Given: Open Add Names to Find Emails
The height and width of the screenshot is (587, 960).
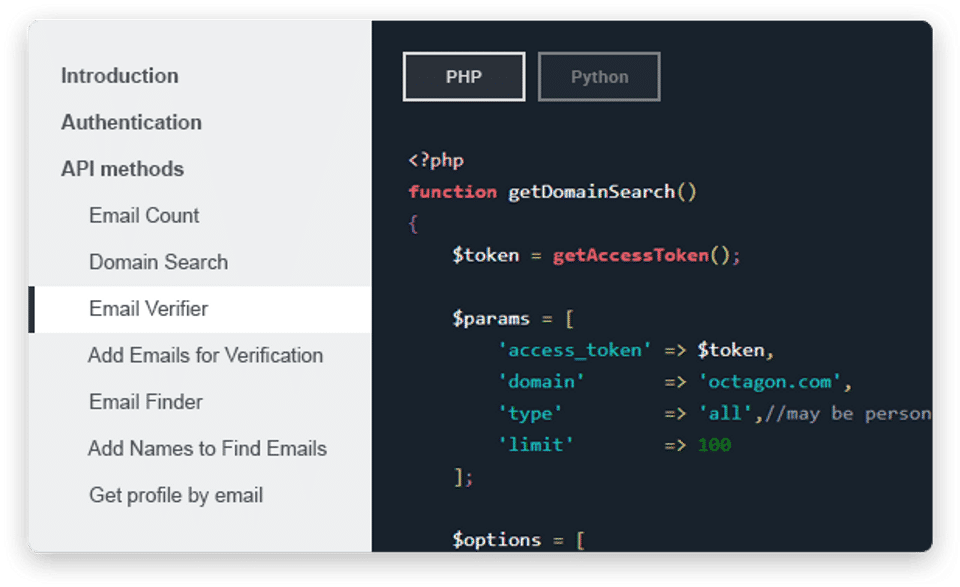Looking at the screenshot, I should click(207, 448).
